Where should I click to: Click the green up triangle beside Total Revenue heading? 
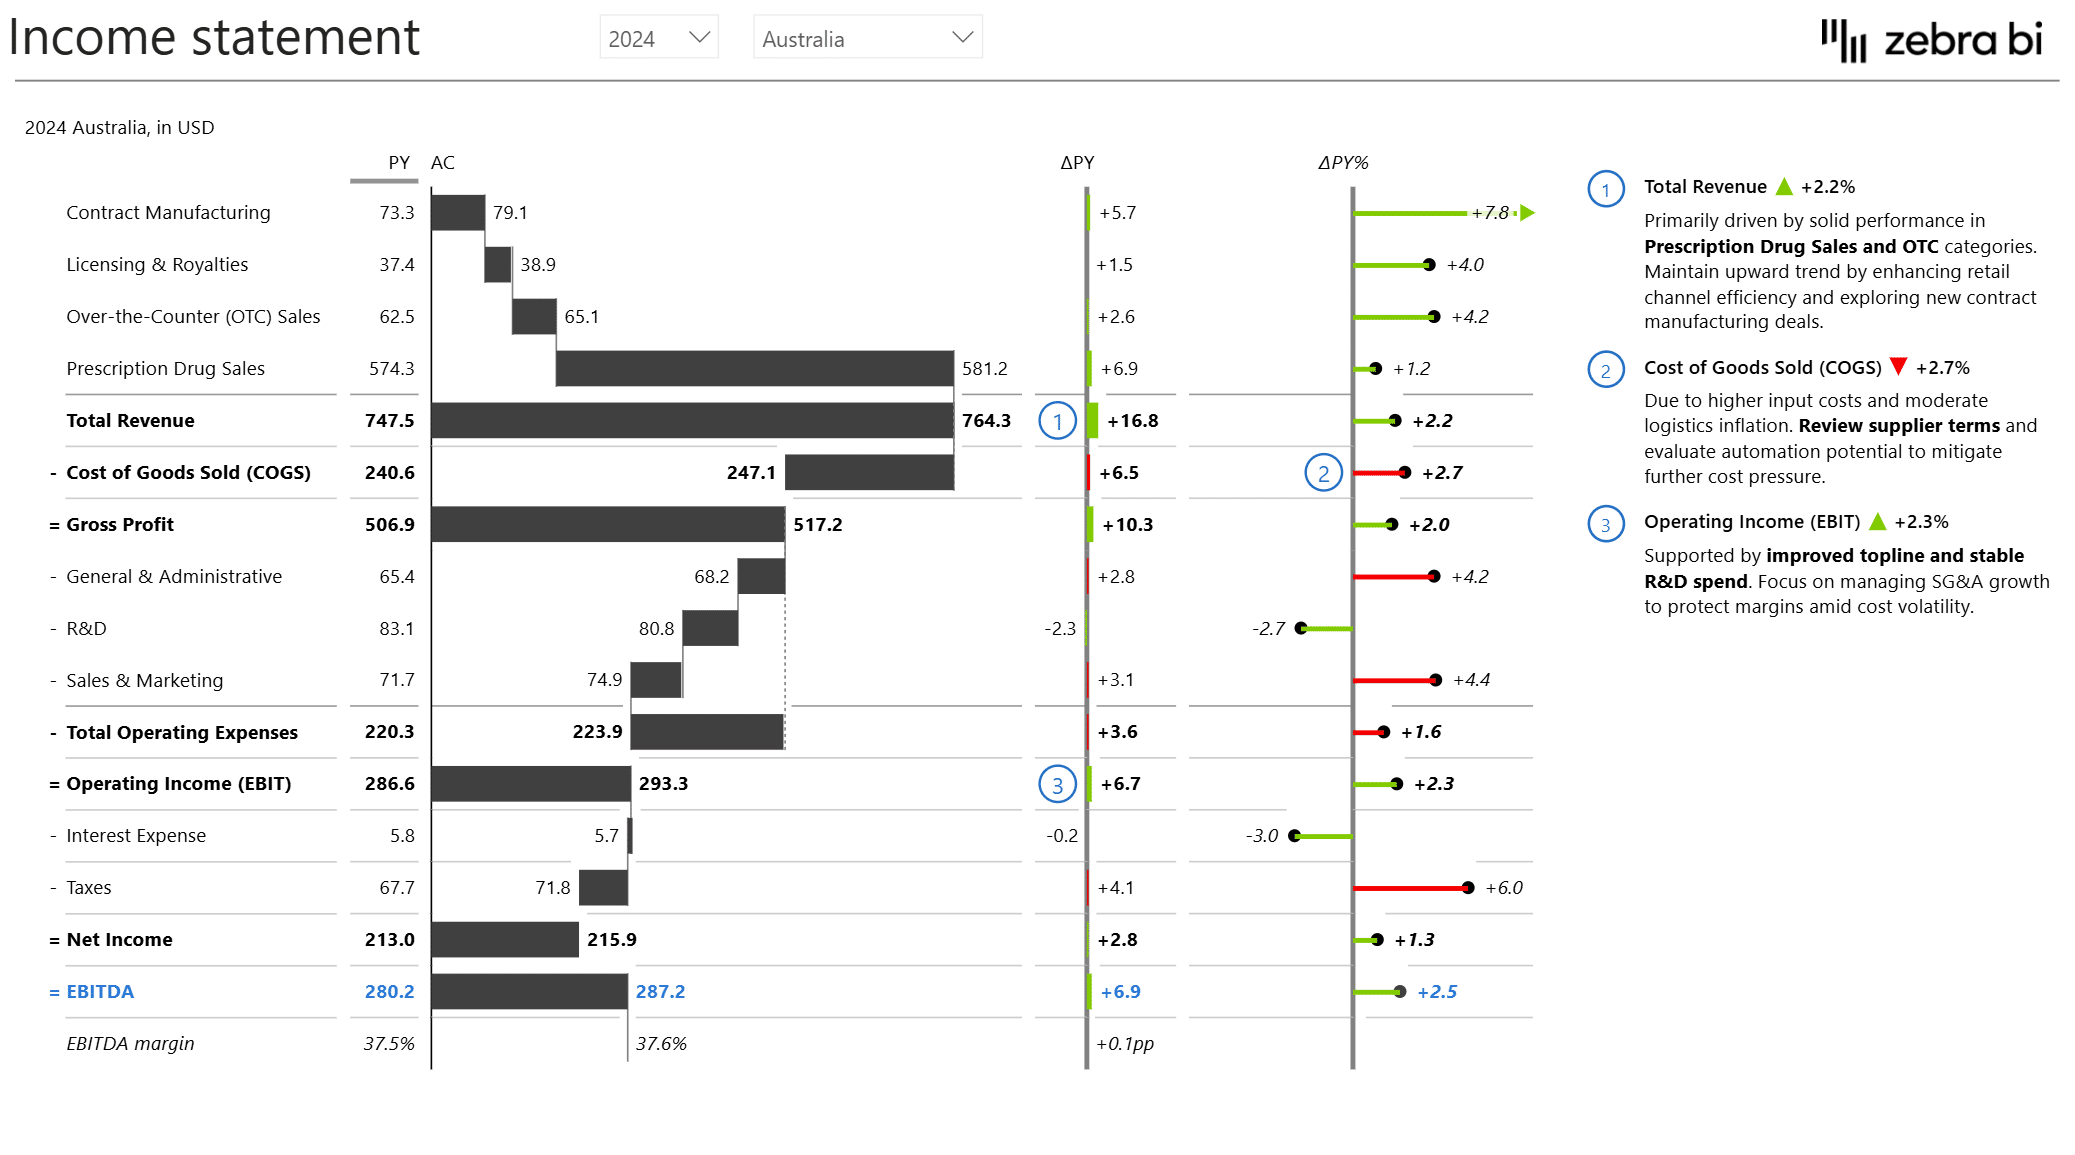[1786, 186]
